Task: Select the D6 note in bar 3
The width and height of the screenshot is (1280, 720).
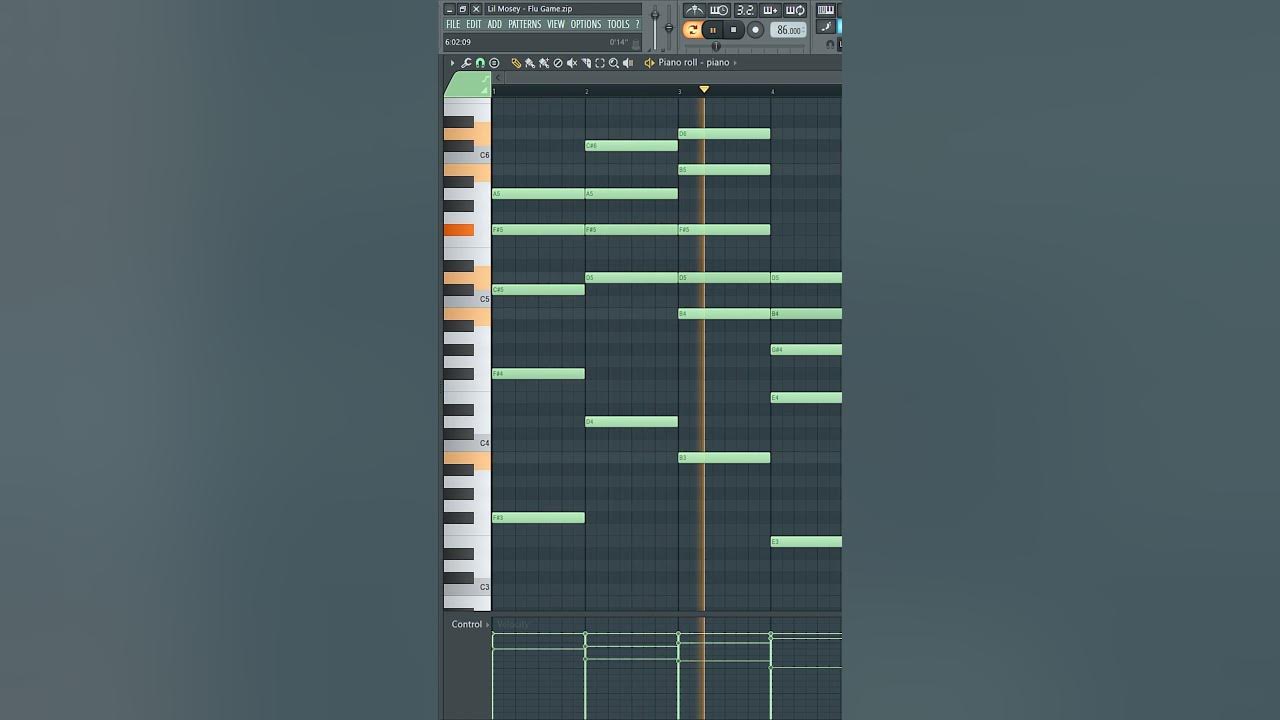Action: pos(724,134)
